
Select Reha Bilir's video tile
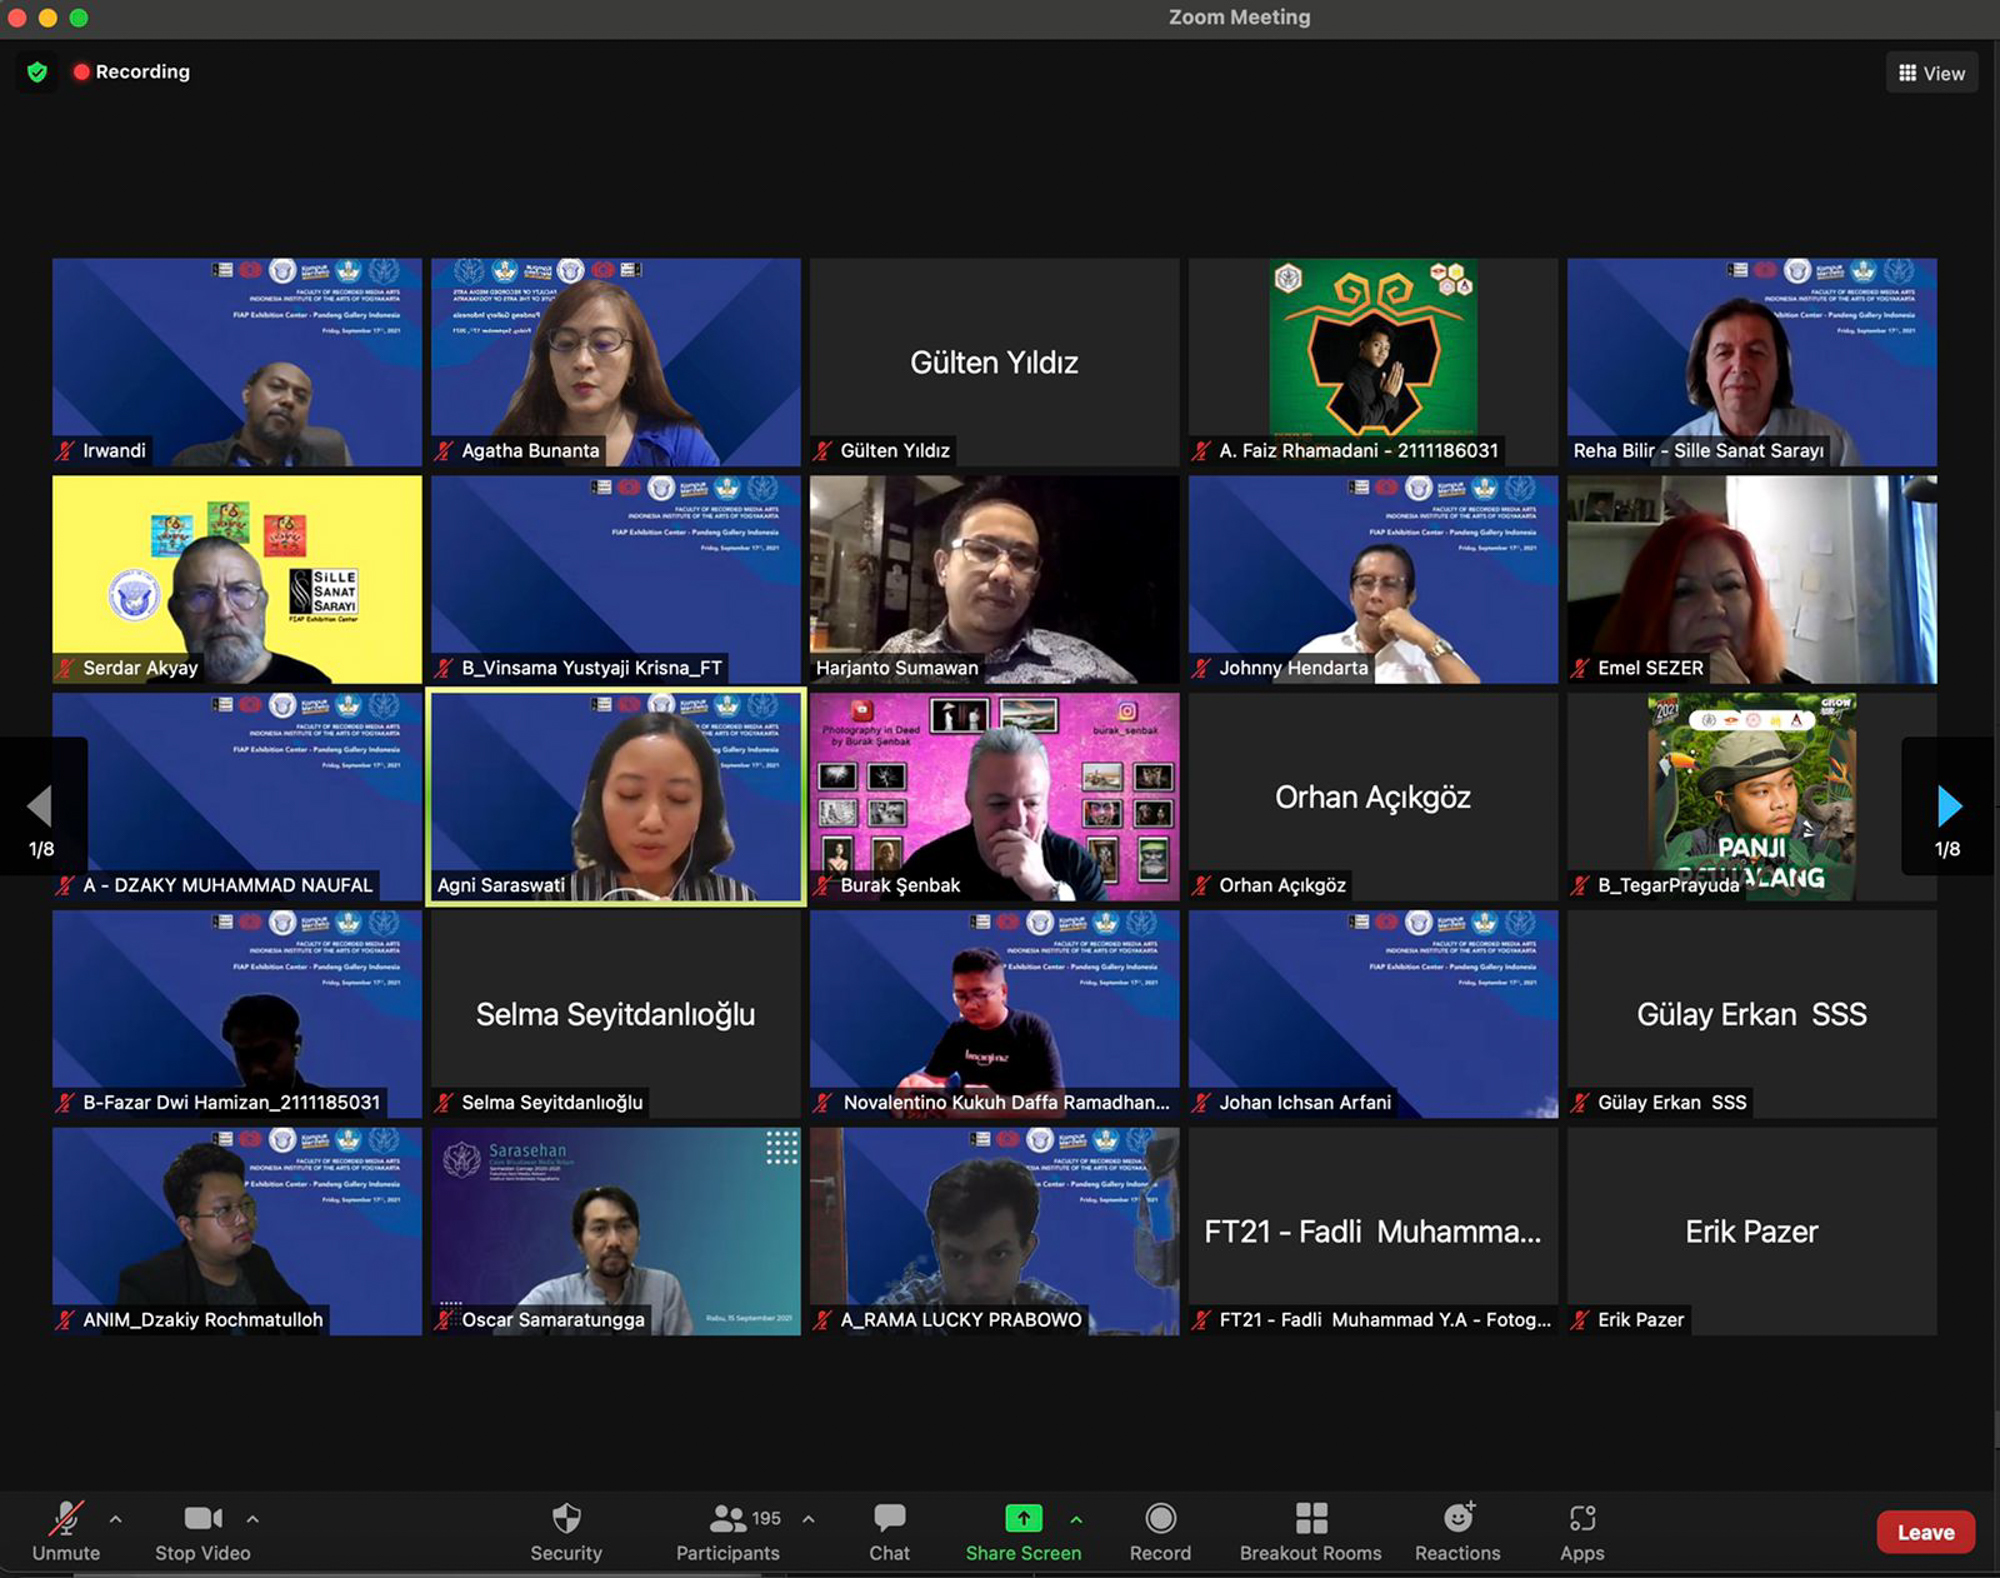pos(1752,362)
